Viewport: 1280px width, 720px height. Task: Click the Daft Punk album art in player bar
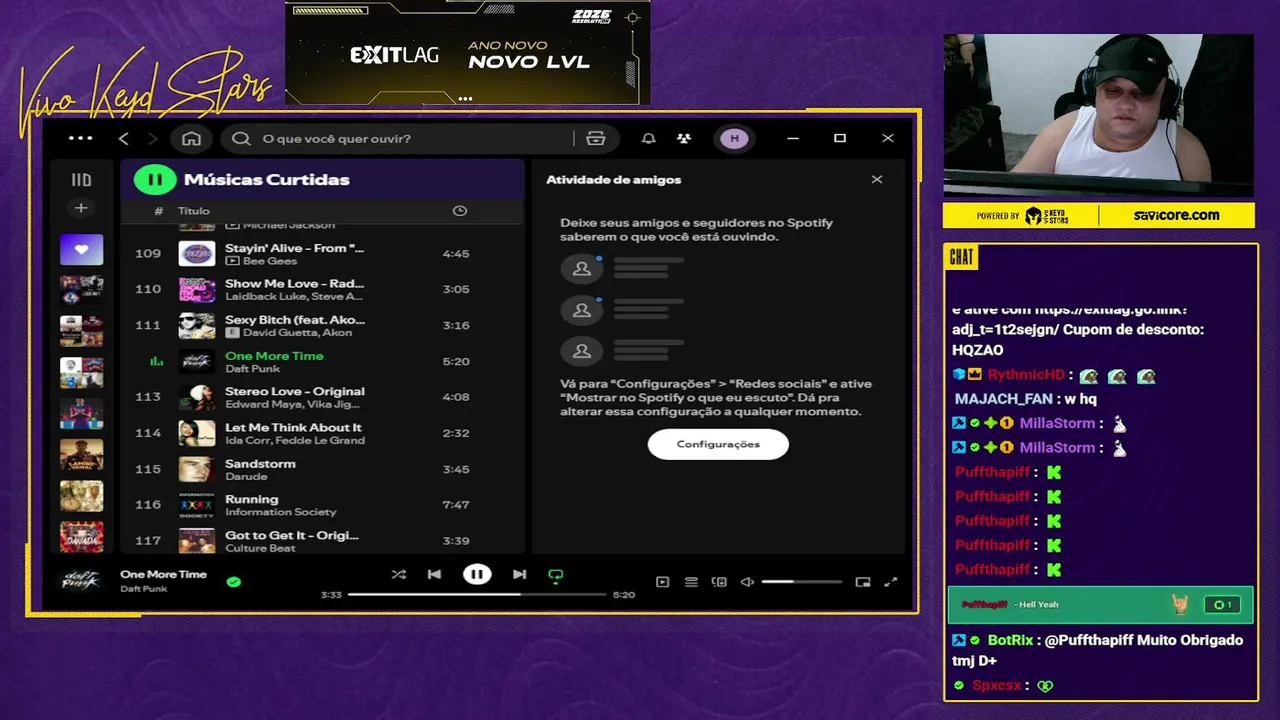[81, 581]
